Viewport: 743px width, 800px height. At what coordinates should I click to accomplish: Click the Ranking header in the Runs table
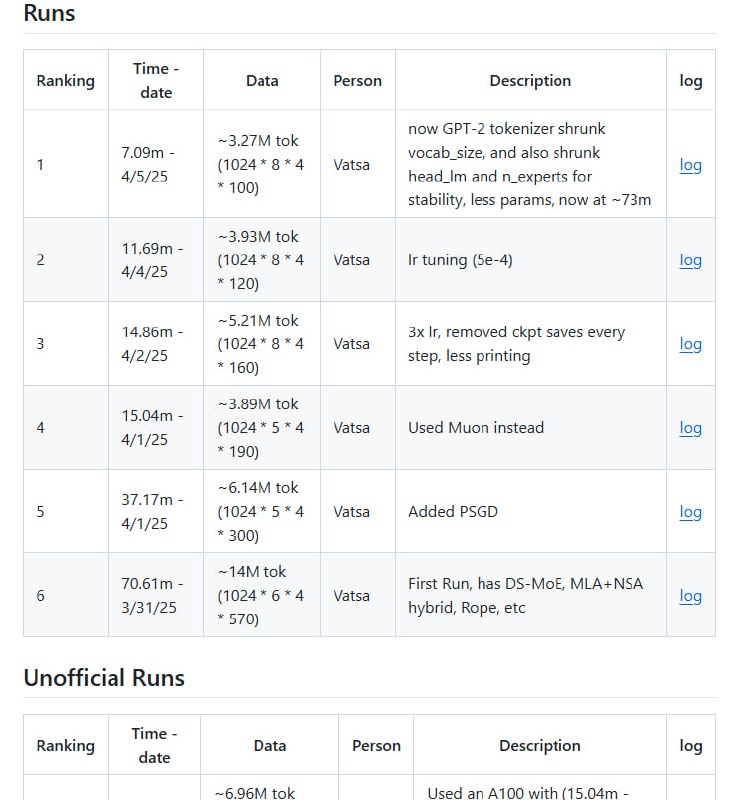(65, 81)
